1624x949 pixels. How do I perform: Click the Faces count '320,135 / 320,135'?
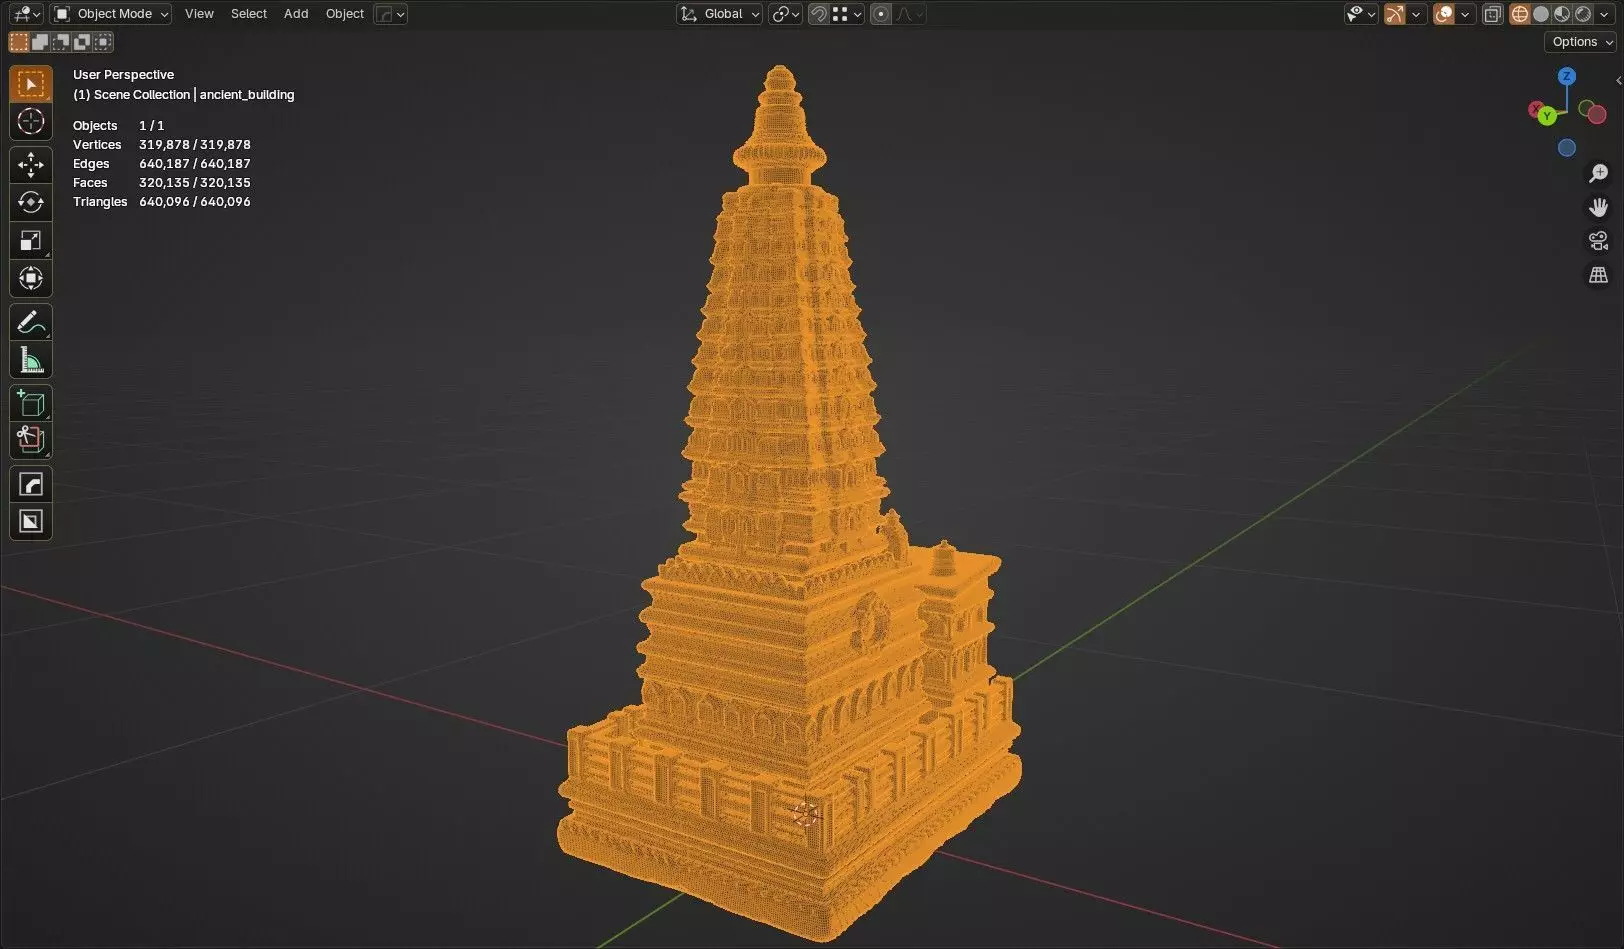click(195, 183)
